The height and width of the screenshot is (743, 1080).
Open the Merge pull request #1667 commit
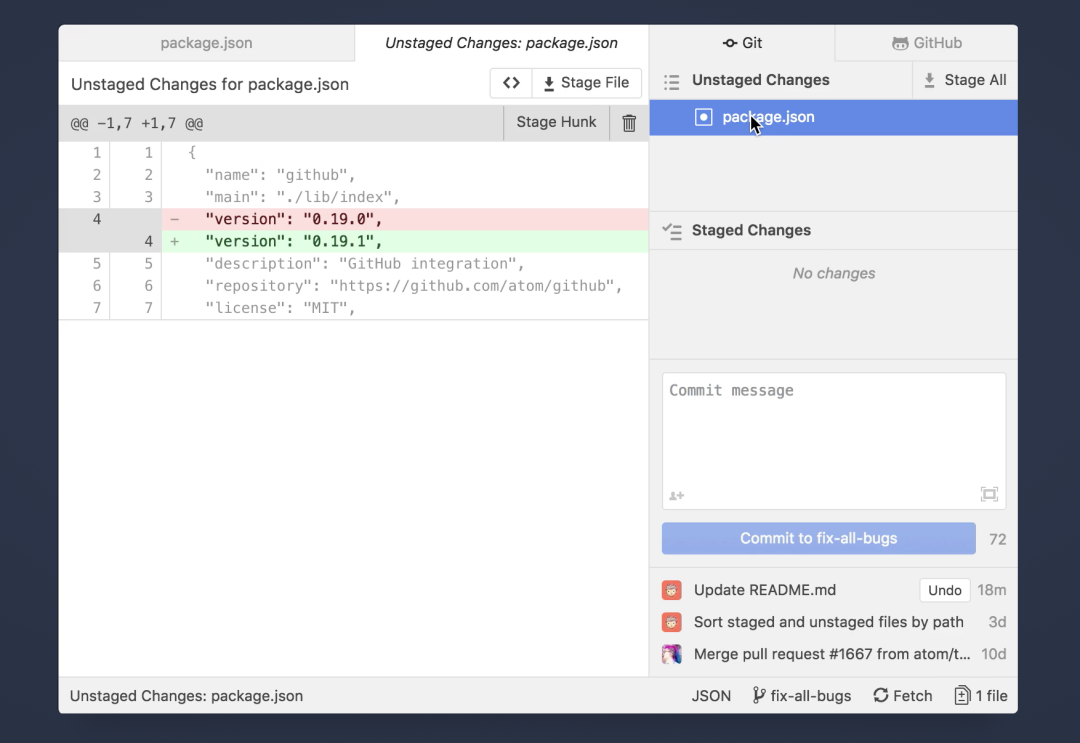(832, 654)
